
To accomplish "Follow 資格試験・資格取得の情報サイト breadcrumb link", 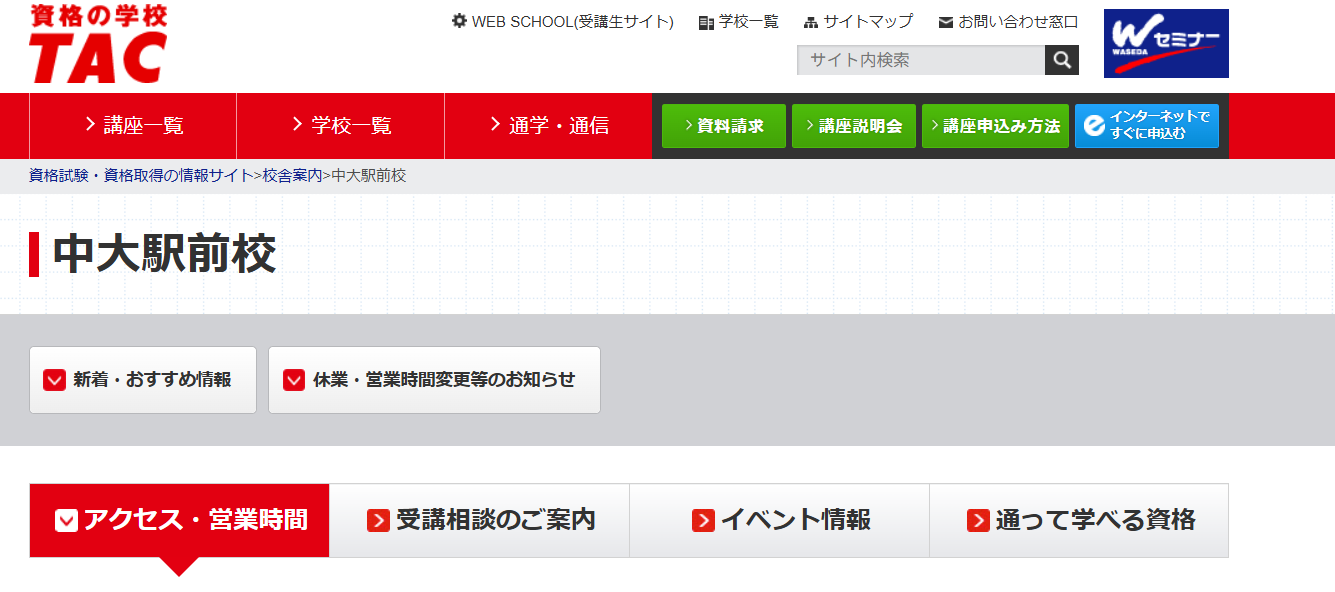I will tap(141, 175).
